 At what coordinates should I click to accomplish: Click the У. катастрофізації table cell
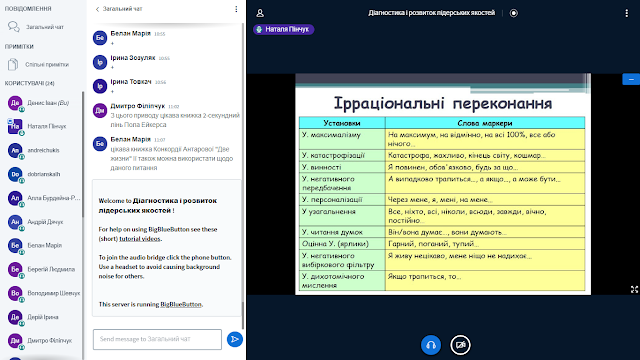tap(342, 156)
